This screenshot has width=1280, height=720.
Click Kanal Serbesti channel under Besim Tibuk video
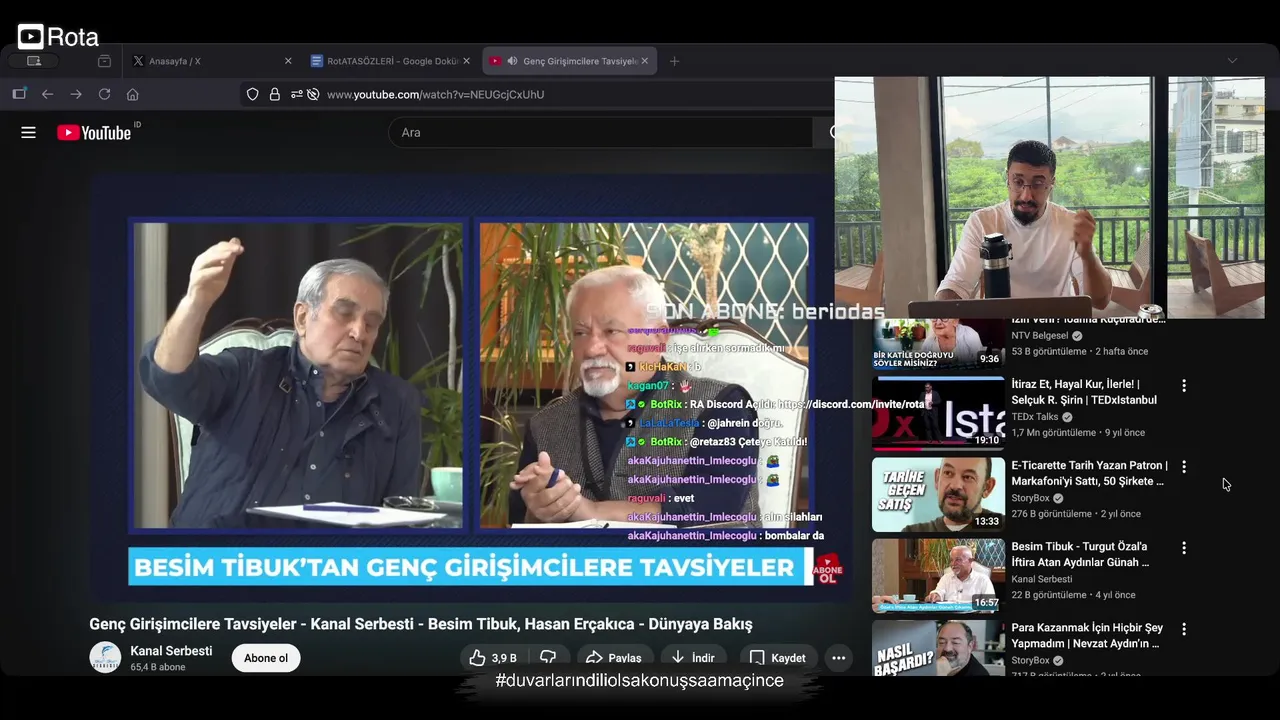(x=1041, y=579)
